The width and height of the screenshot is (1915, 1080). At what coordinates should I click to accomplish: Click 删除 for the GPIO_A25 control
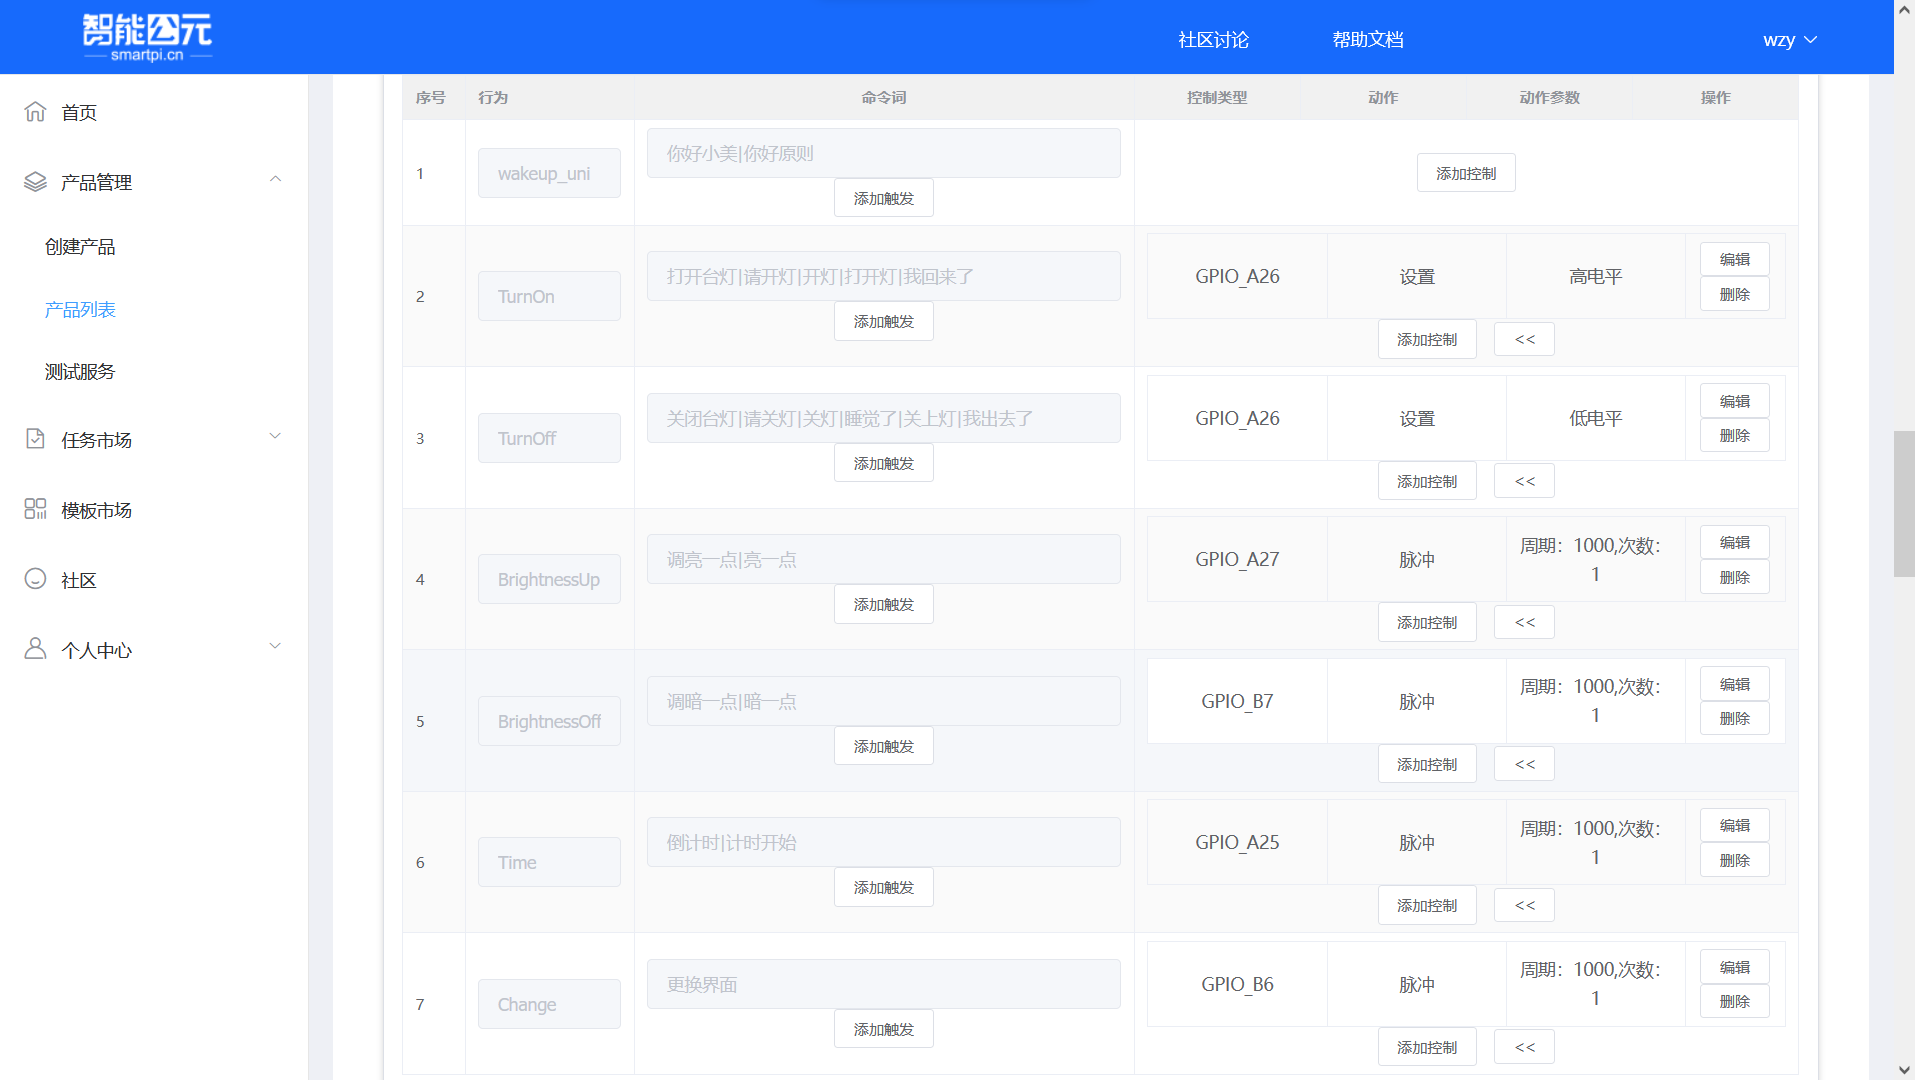pyautogui.click(x=1735, y=860)
